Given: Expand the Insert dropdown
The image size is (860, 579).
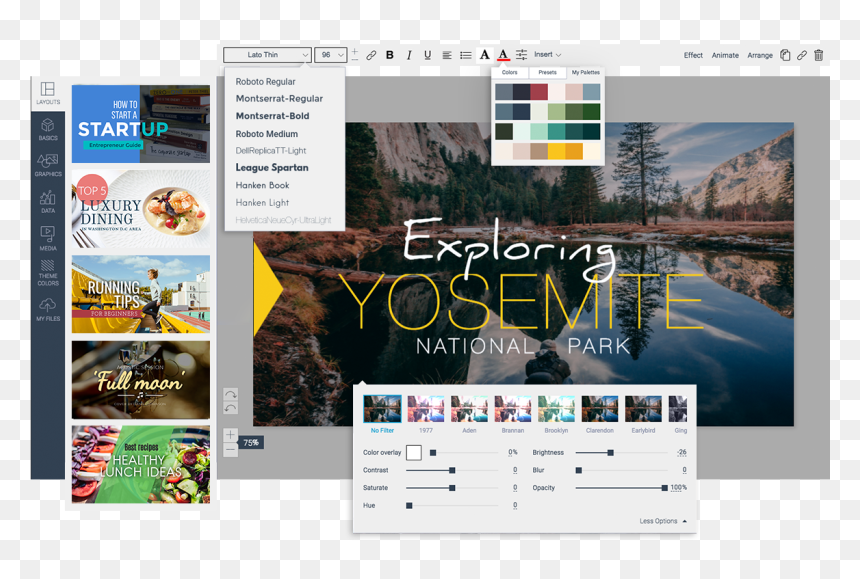Looking at the screenshot, I should tap(547, 55).
